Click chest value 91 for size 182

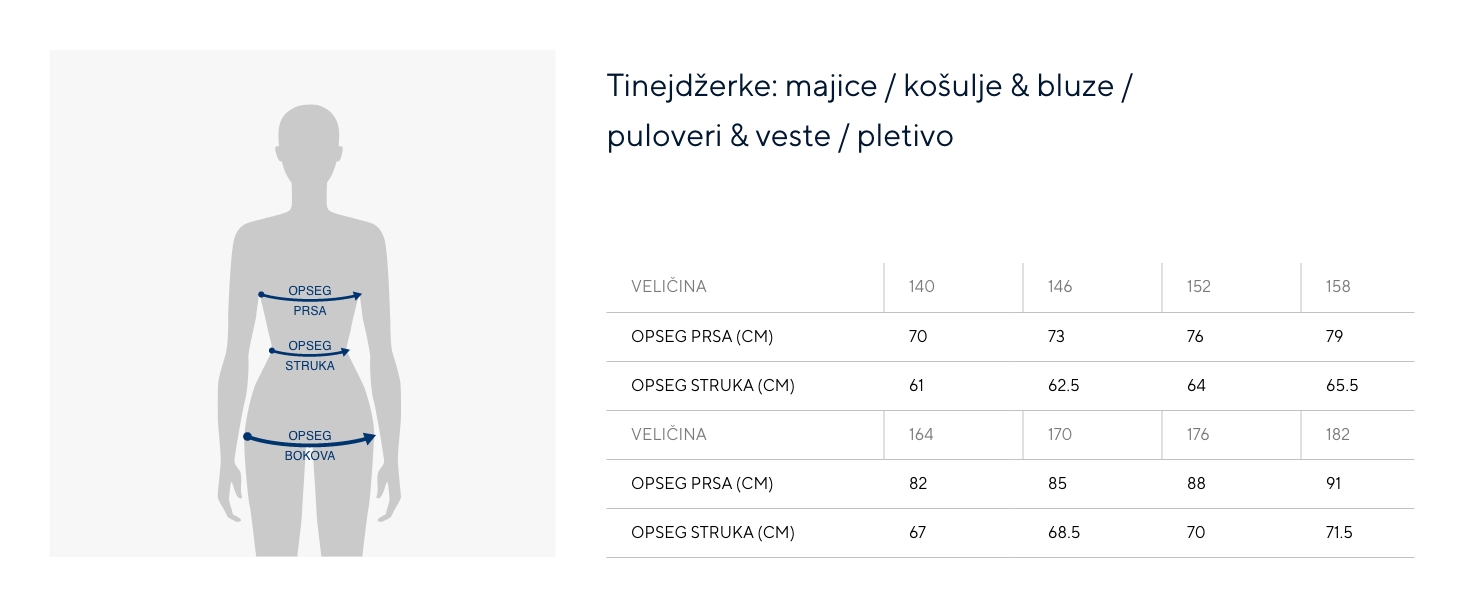point(1334,484)
